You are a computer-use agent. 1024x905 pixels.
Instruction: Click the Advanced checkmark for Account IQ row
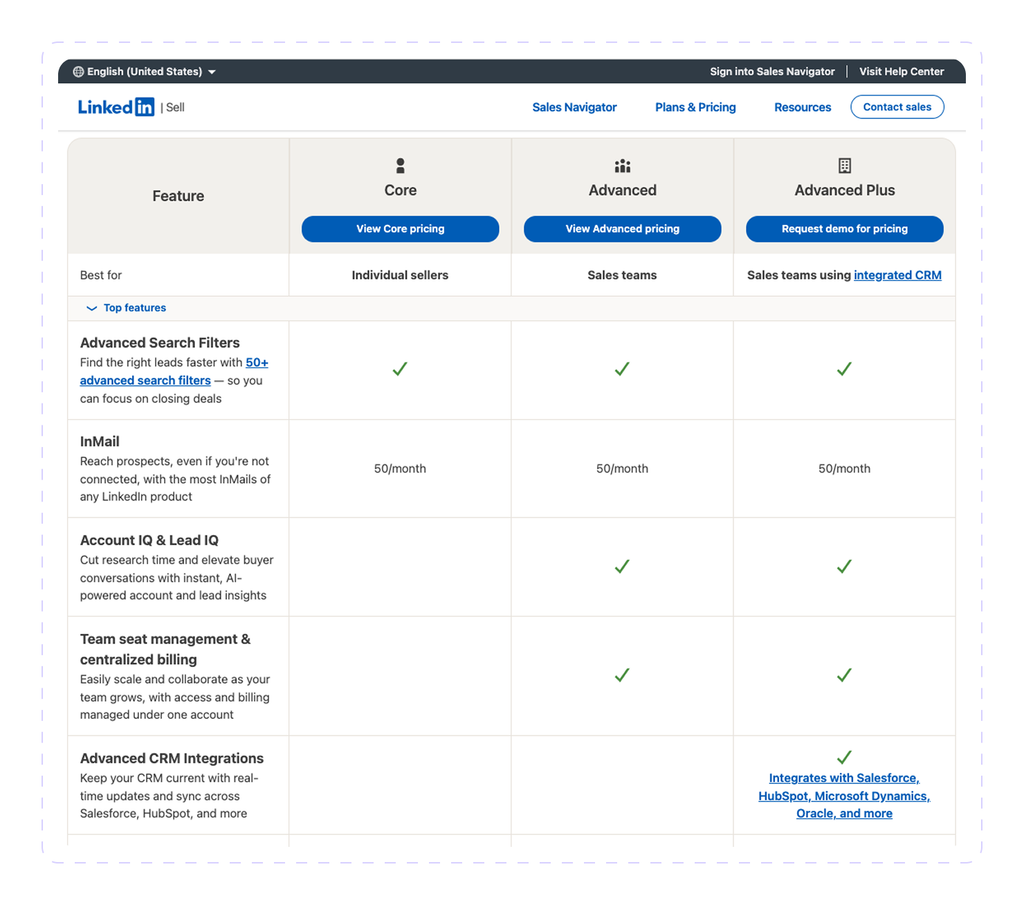[622, 566]
